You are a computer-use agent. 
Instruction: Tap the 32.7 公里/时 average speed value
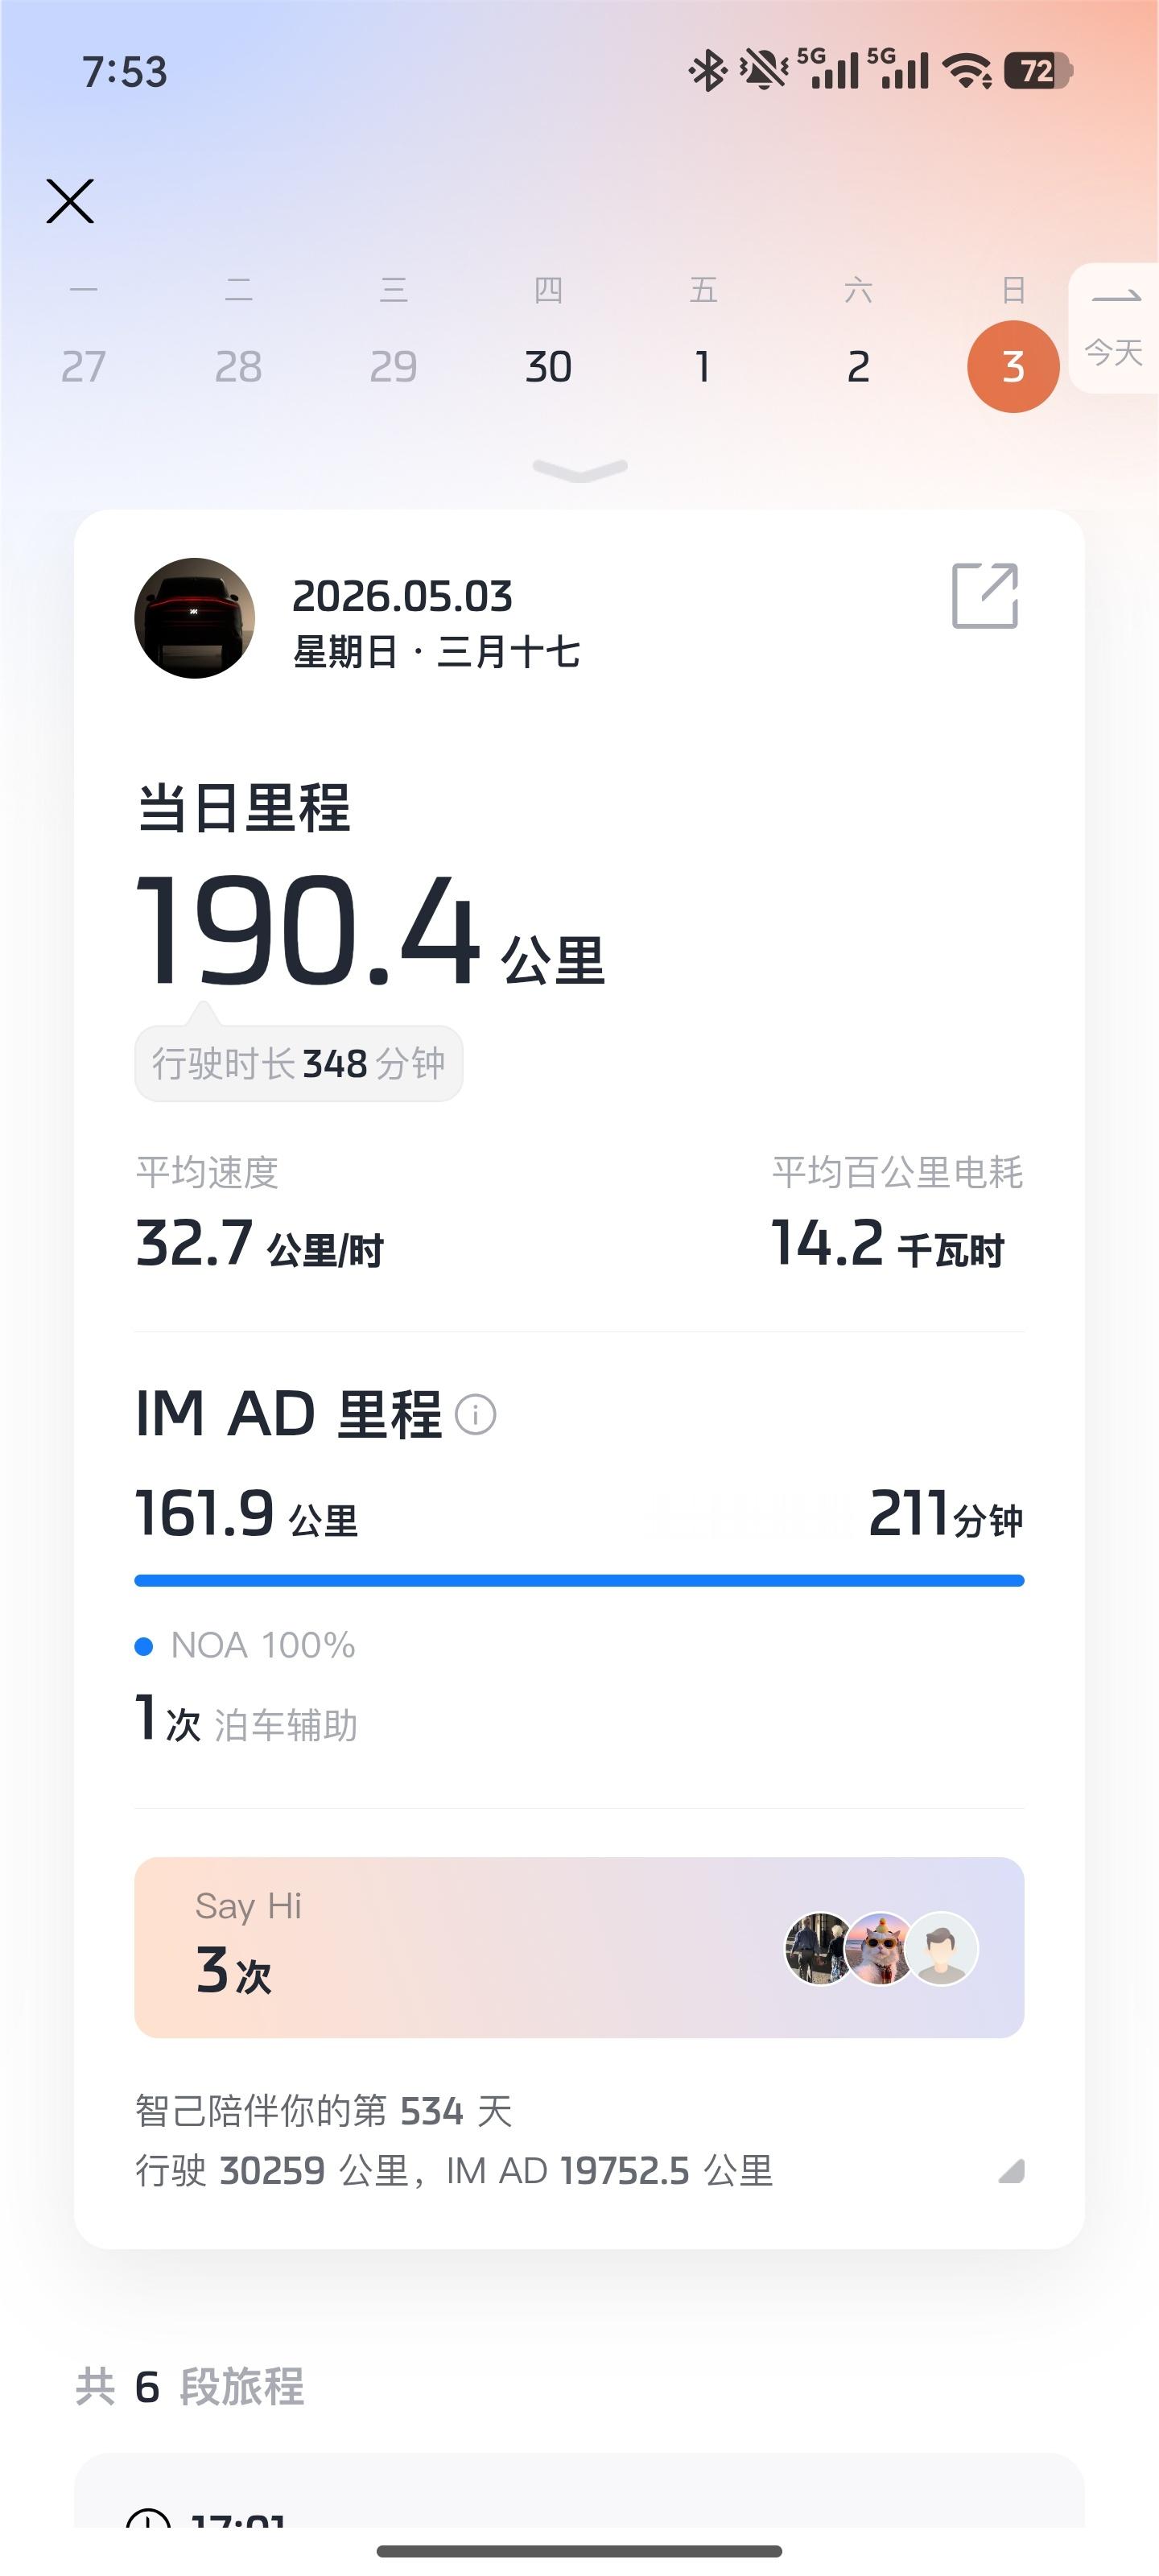click(x=259, y=1243)
